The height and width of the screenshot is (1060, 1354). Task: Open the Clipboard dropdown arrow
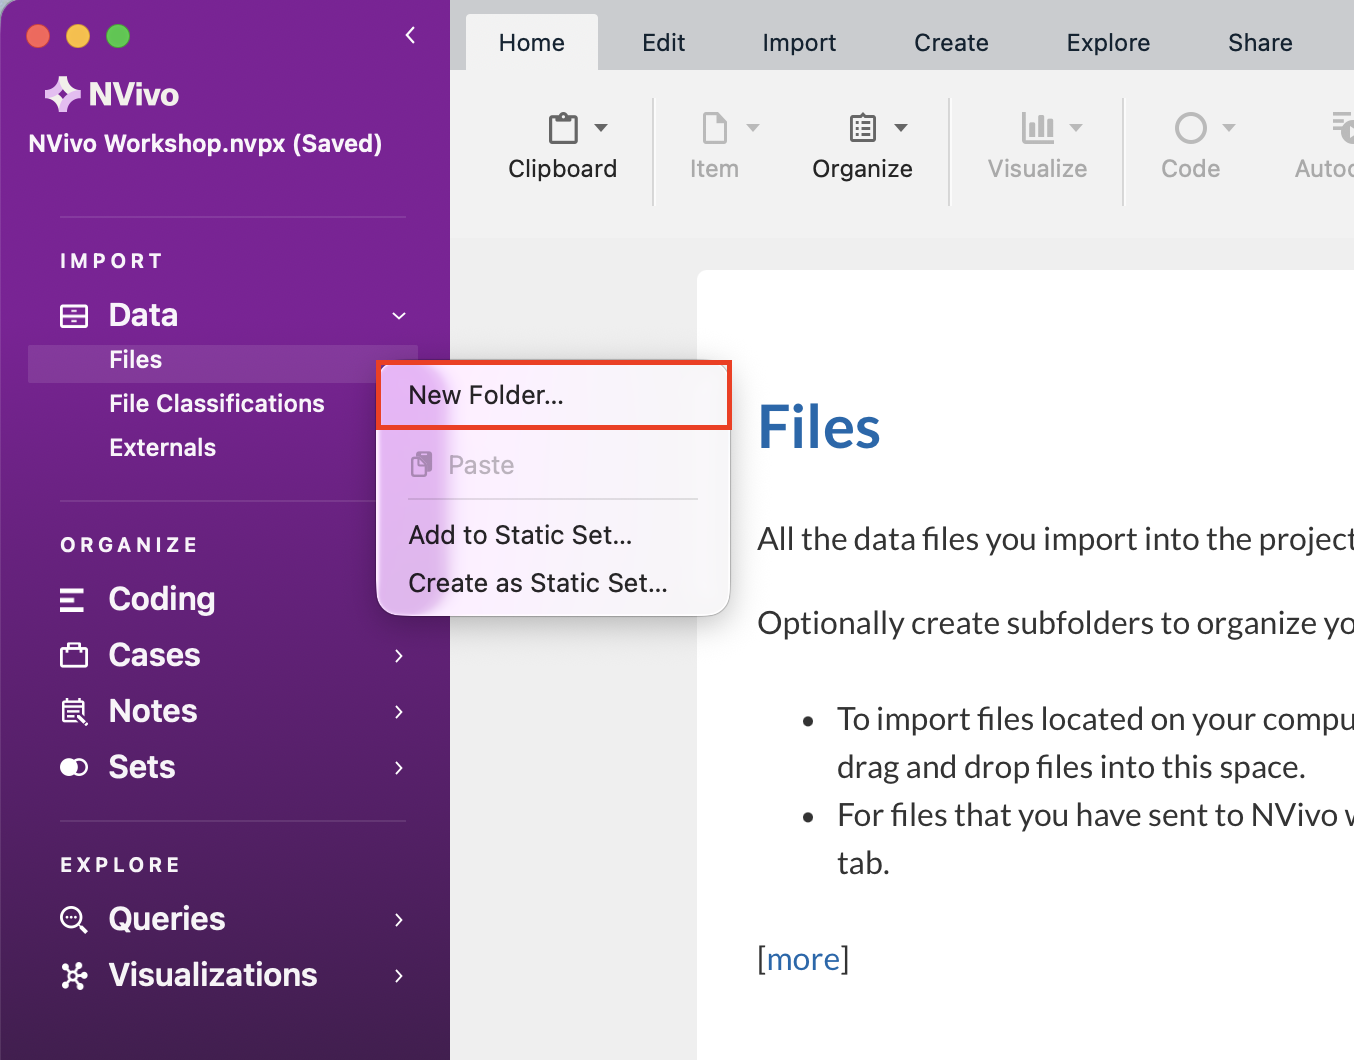click(x=601, y=128)
